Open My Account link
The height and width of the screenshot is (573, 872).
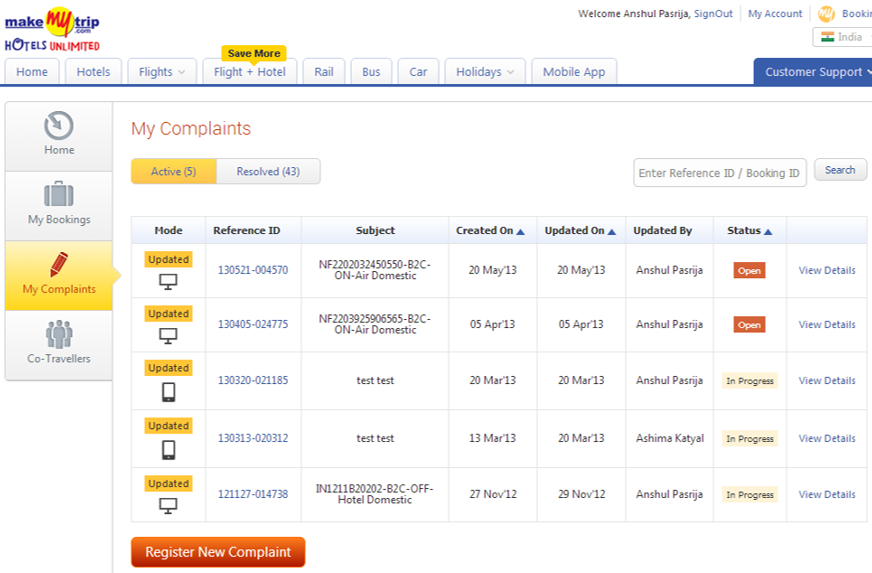[775, 13]
